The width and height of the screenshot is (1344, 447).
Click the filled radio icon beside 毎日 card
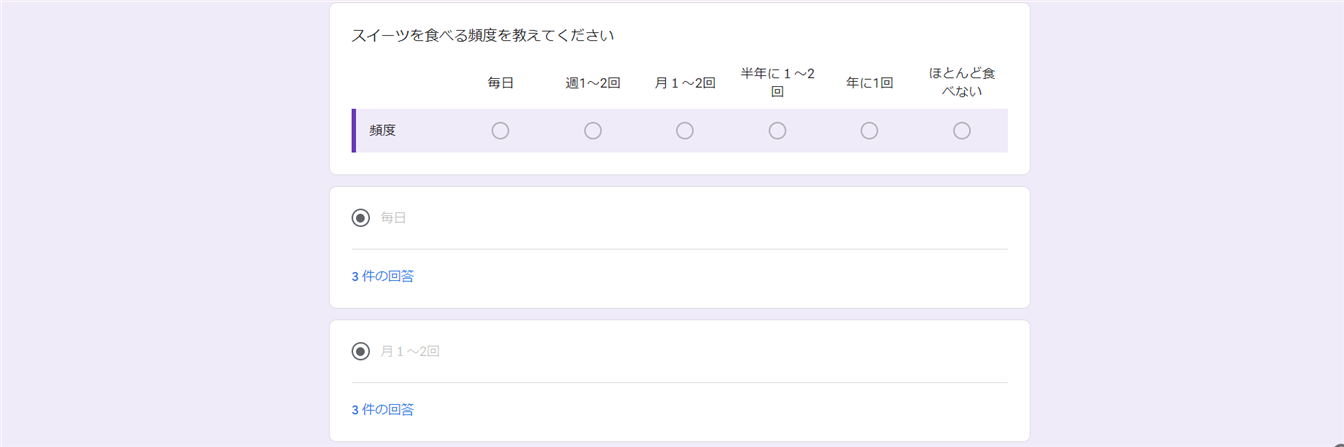[361, 218]
